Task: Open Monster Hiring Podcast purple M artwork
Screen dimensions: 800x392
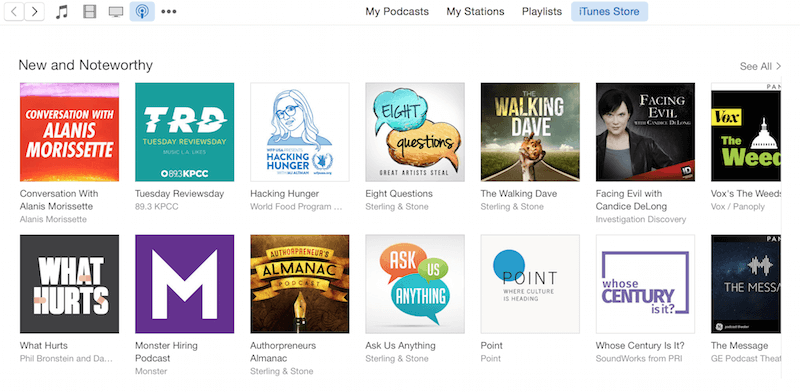Action: 185,284
